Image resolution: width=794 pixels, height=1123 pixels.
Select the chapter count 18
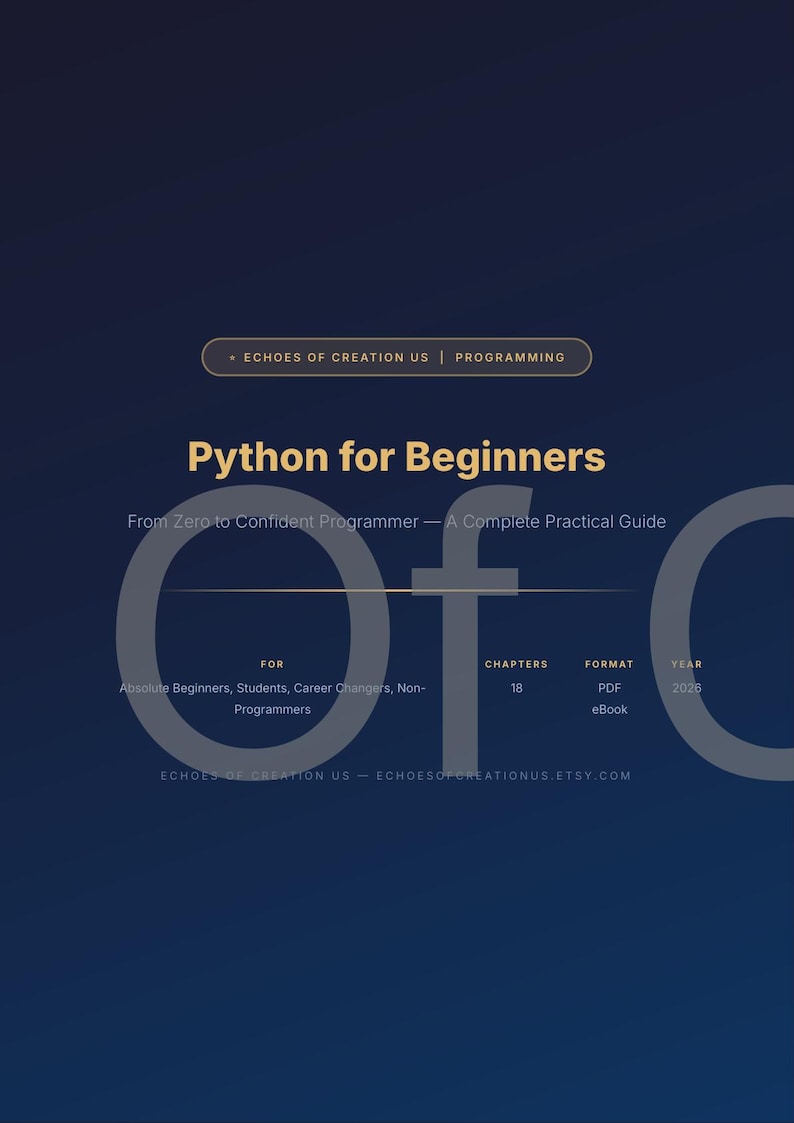[x=516, y=688]
